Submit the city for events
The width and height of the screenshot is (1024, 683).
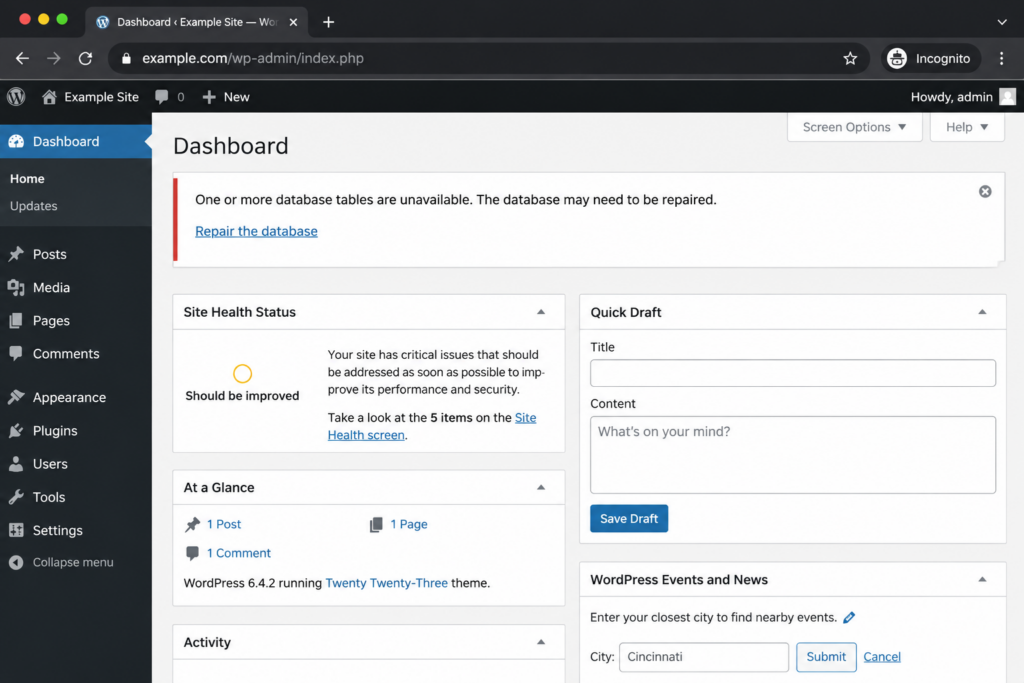826,657
